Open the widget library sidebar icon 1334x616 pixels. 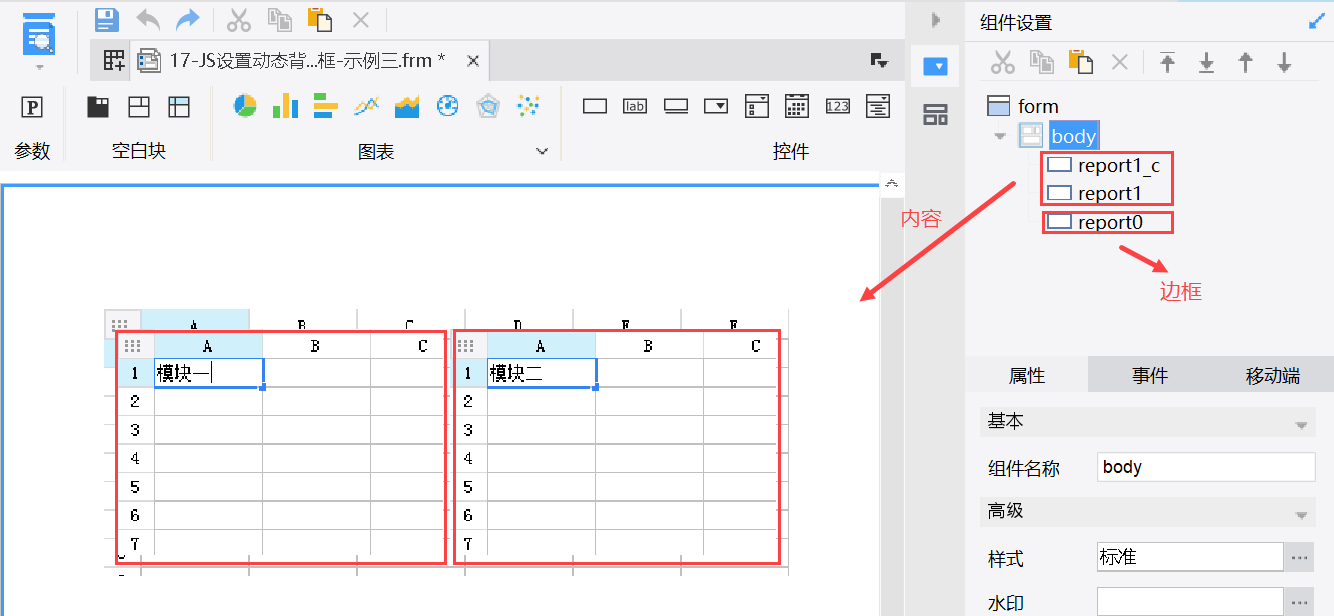tap(935, 115)
